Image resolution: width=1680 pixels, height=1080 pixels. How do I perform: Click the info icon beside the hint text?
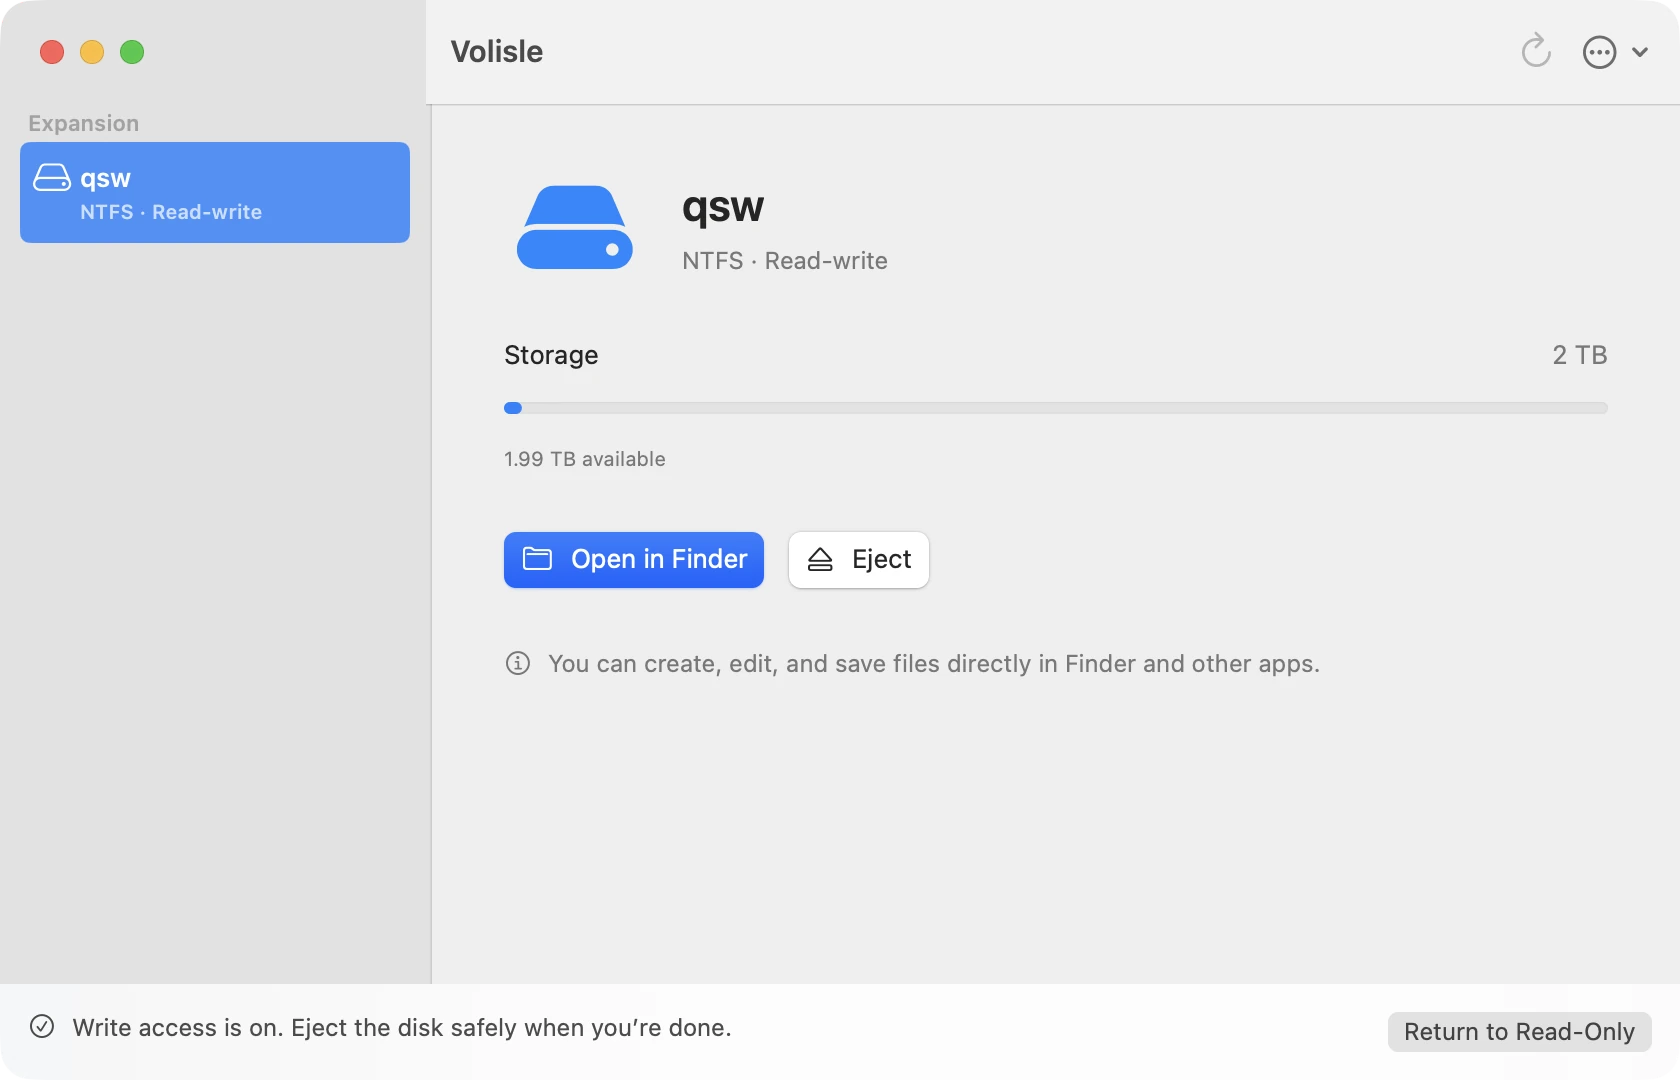(518, 663)
